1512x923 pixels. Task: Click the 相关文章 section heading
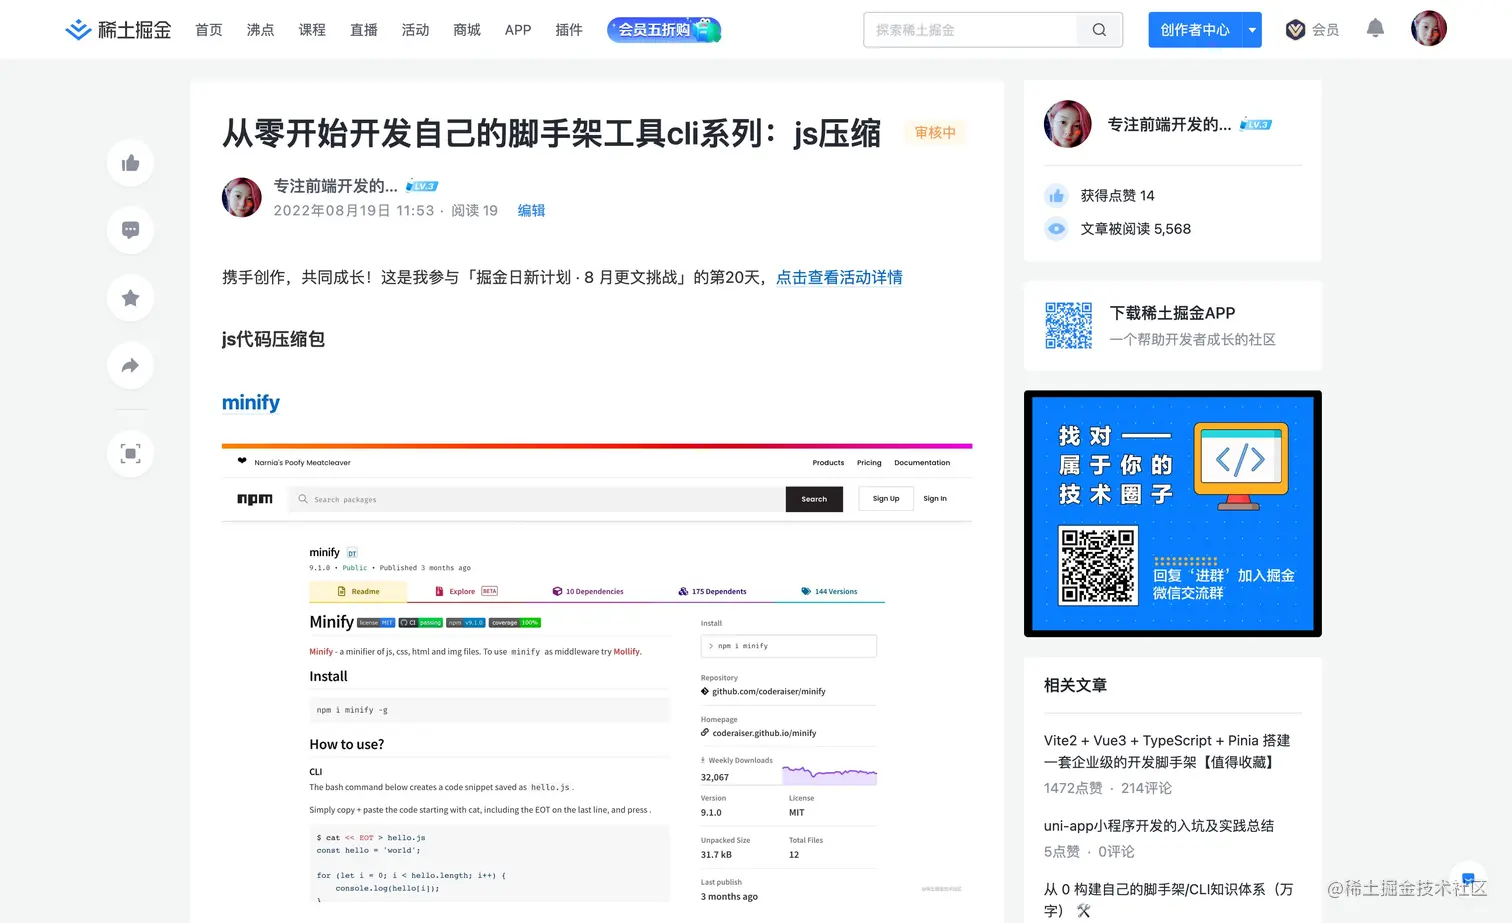1075,685
